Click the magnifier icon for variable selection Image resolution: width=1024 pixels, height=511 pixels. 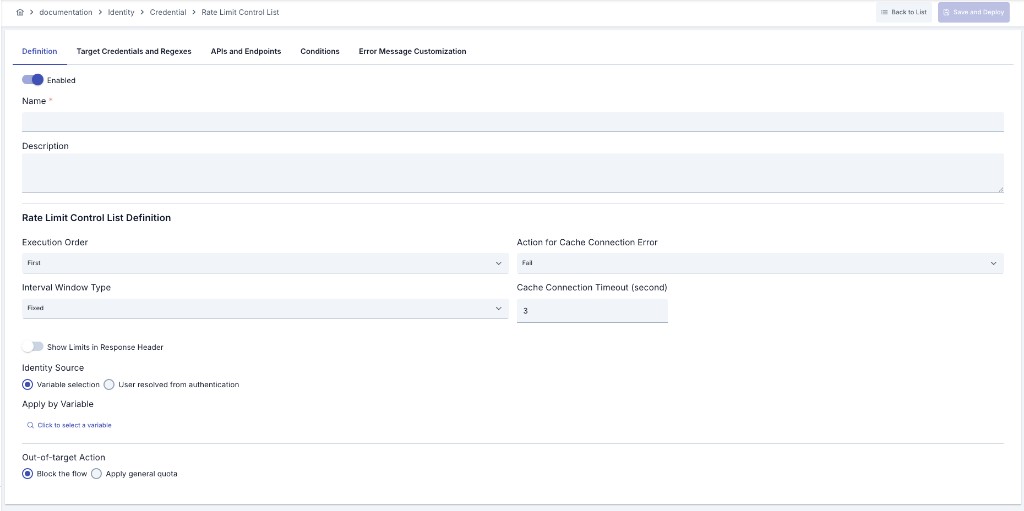coord(30,425)
